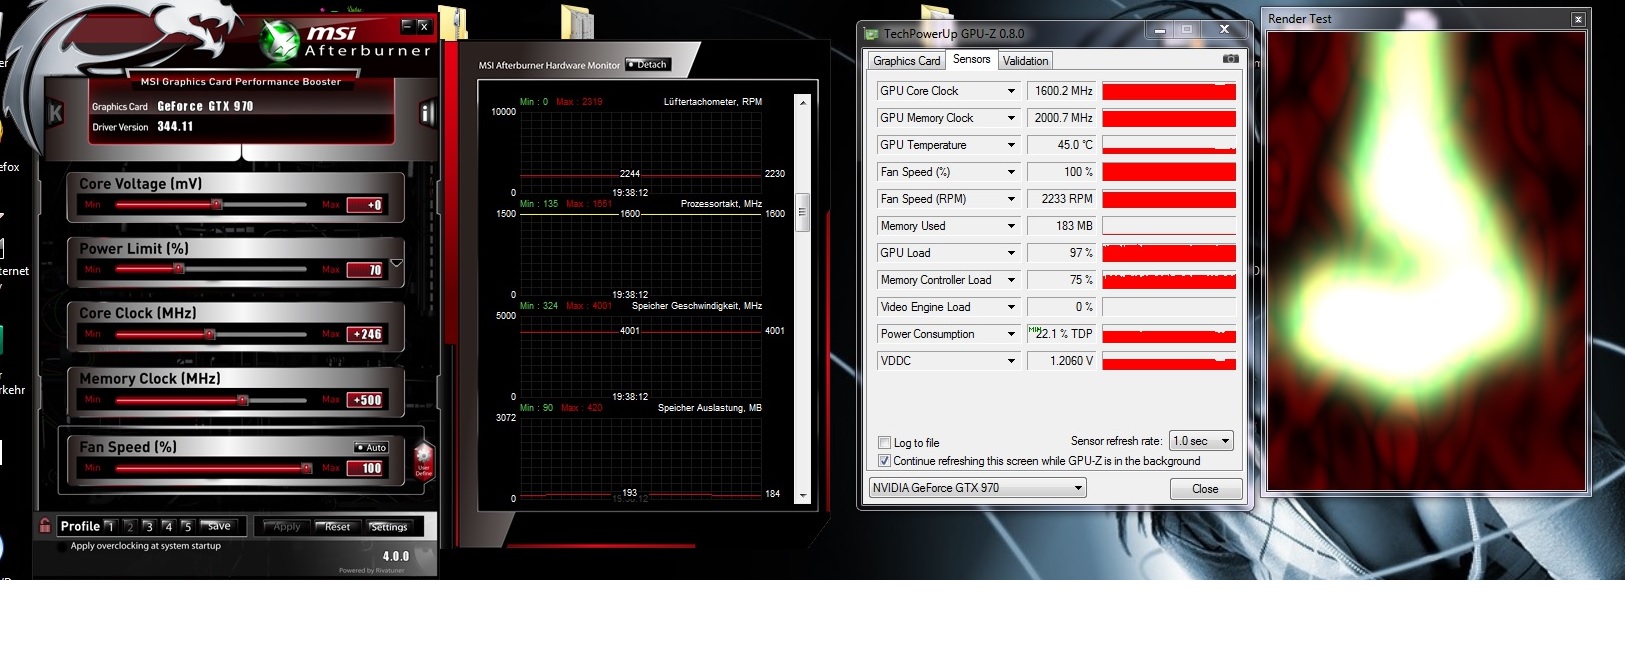
Task: Open Afterburner Settings
Action: pos(388,526)
